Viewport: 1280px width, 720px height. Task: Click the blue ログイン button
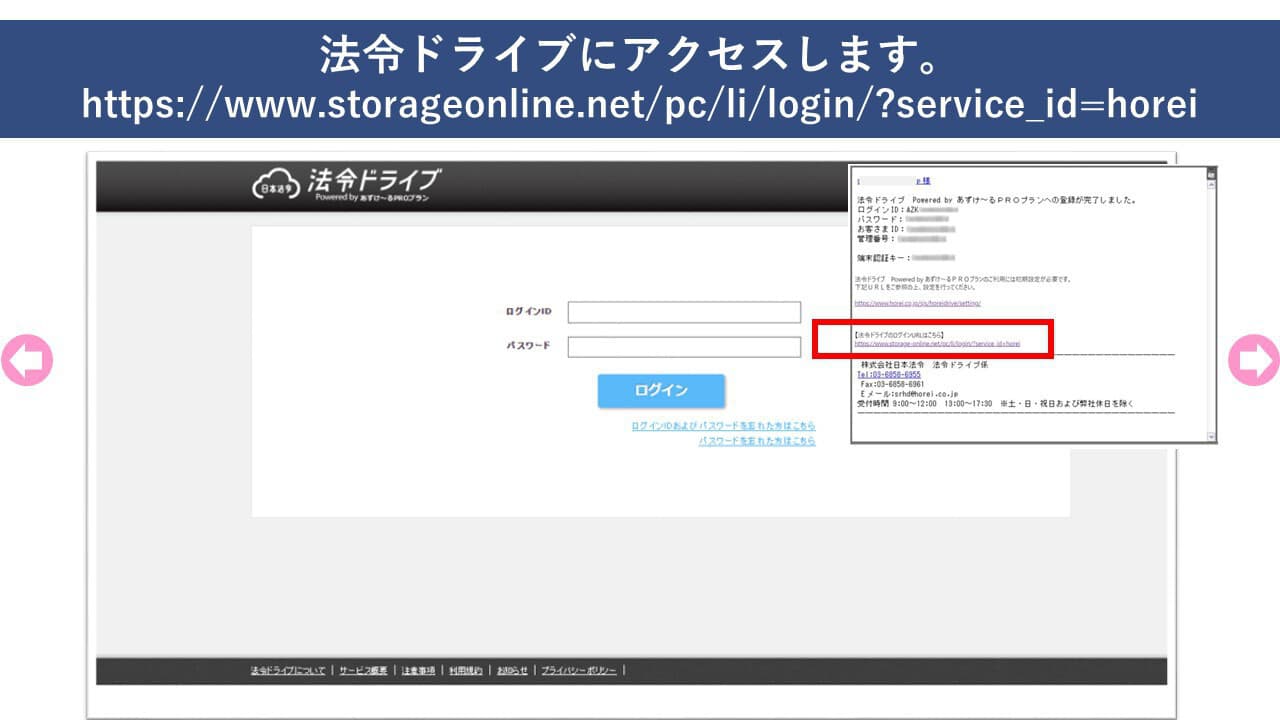661,391
